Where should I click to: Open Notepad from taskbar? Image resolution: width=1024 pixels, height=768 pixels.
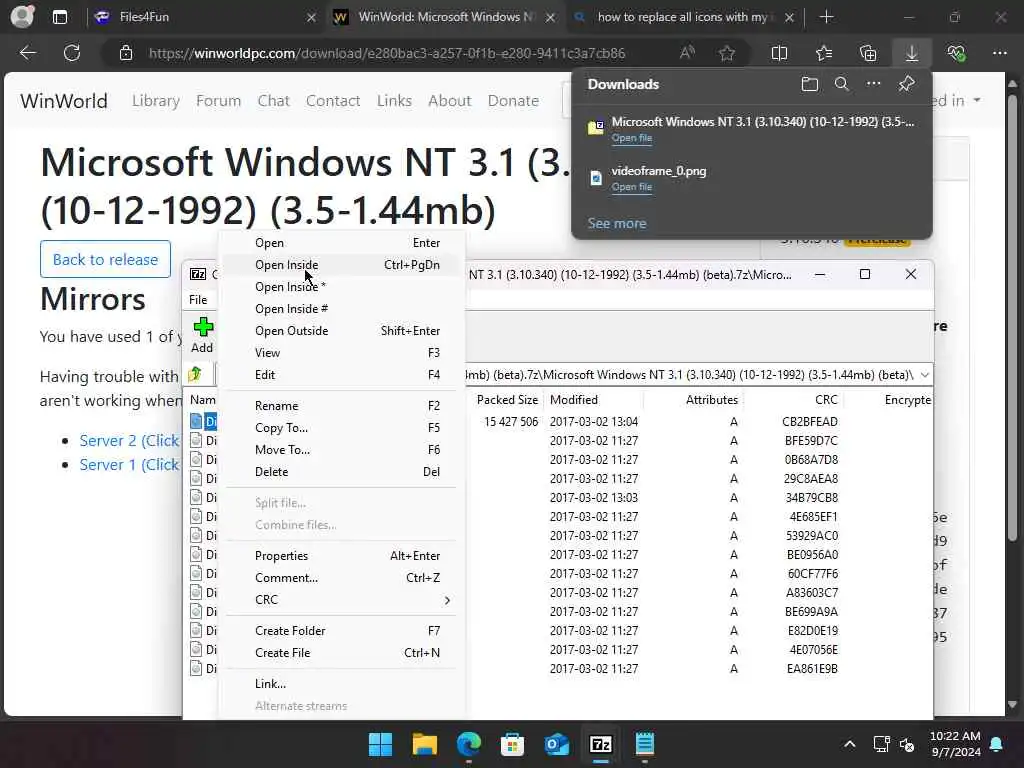point(645,744)
